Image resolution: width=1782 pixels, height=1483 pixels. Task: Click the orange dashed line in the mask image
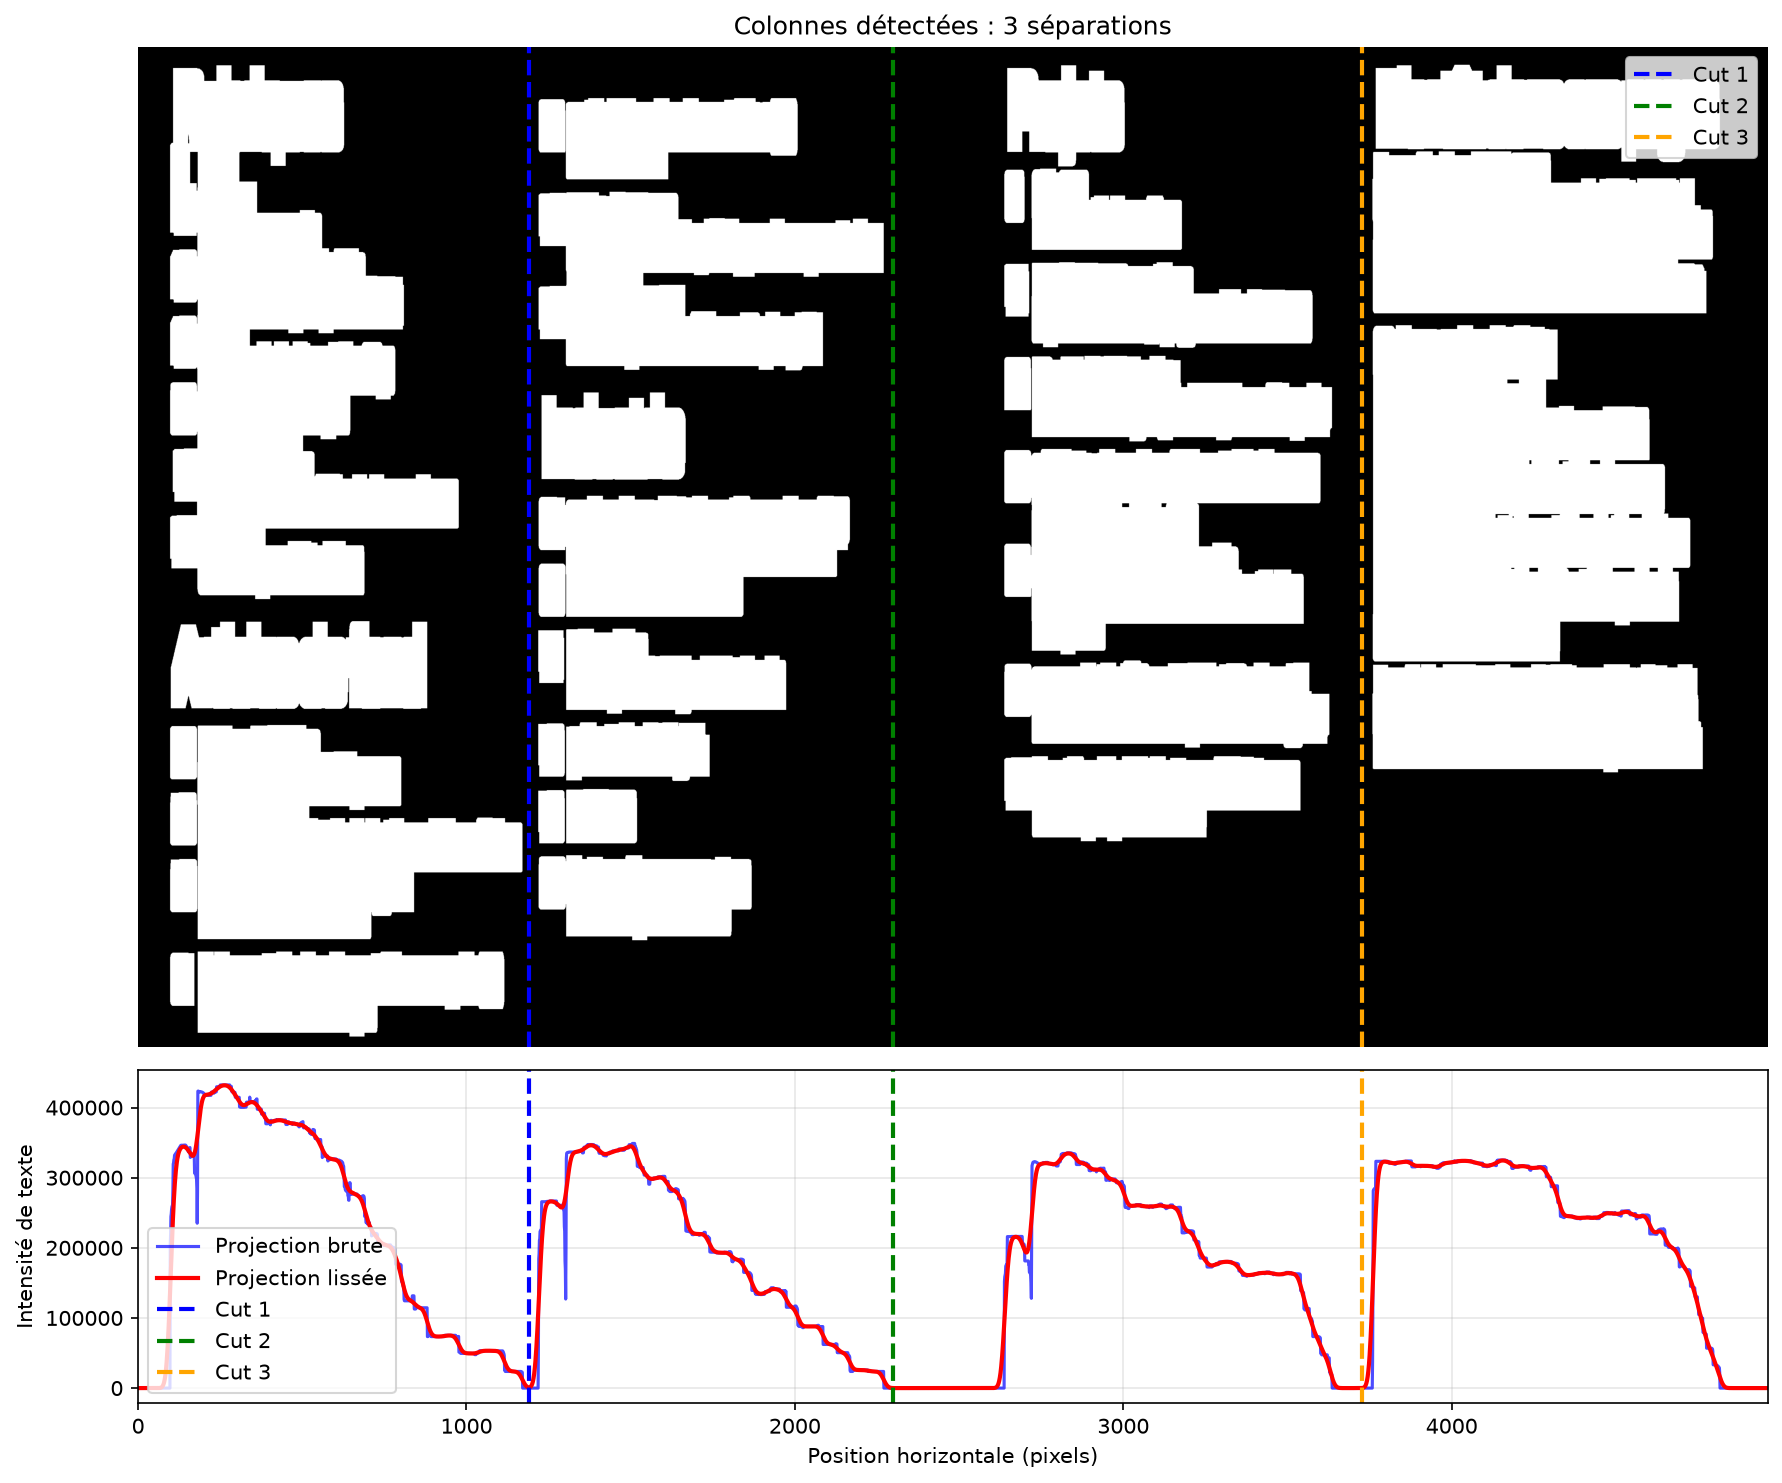tap(1362, 547)
